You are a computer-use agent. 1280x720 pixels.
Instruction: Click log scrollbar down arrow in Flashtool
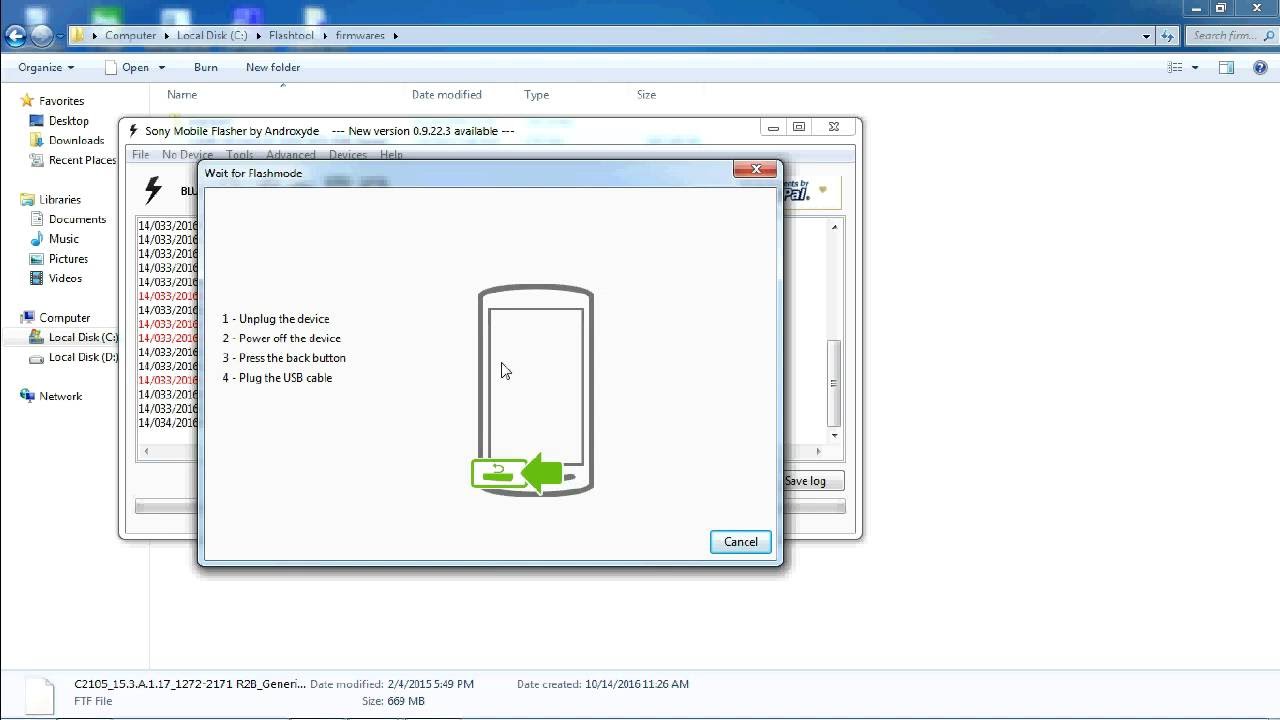pos(834,435)
